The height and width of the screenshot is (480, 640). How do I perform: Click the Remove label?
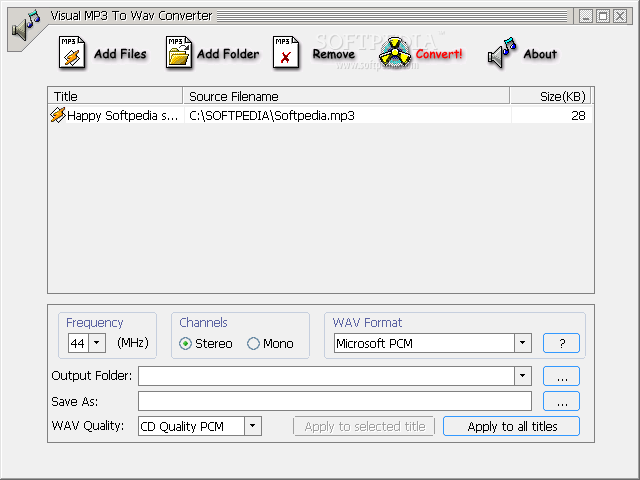coord(333,54)
